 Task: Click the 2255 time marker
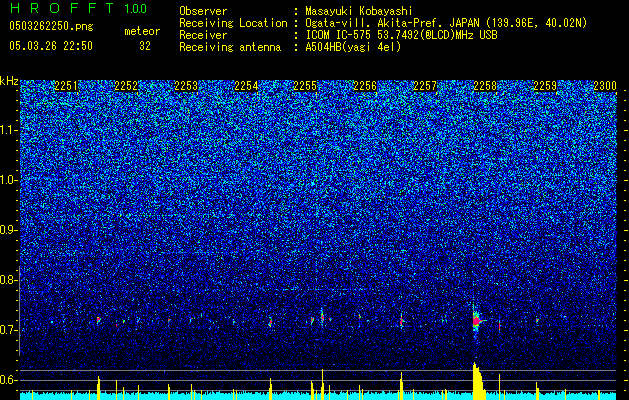click(x=305, y=86)
